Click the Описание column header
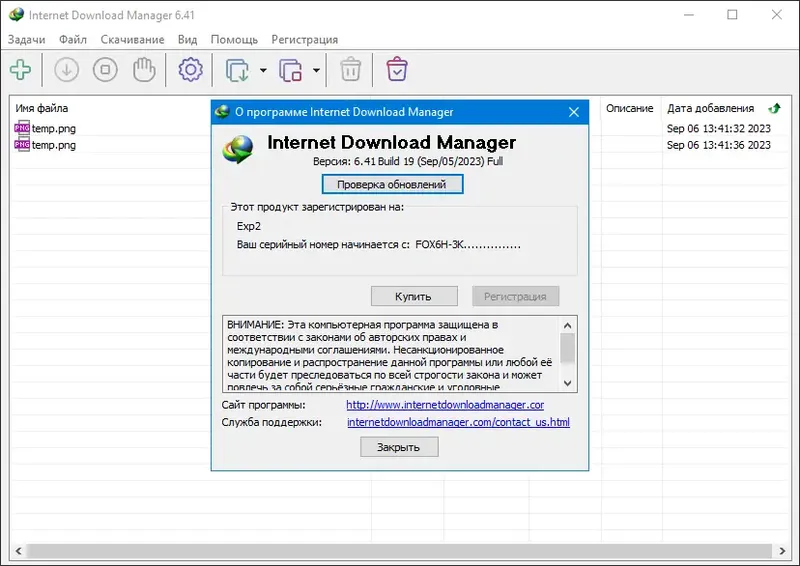This screenshot has height=566, width=800. (630, 108)
